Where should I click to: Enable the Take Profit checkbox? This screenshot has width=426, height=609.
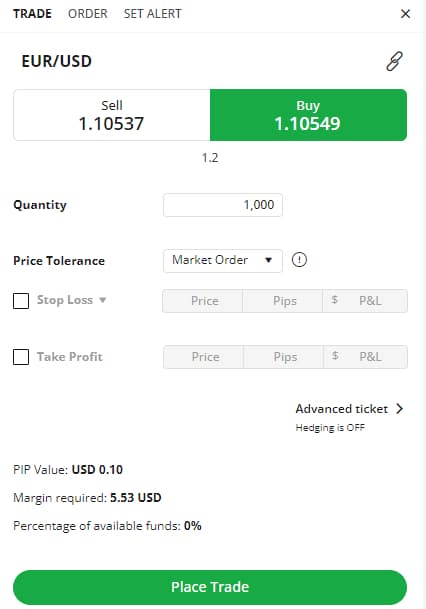click(x=21, y=357)
